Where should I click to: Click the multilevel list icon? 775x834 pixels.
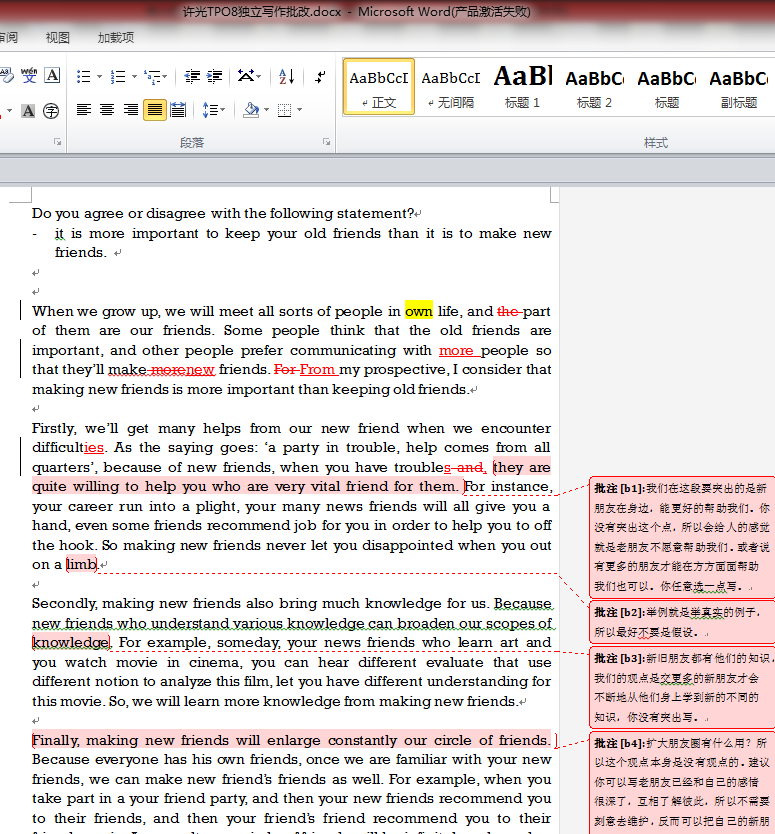pos(153,77)
